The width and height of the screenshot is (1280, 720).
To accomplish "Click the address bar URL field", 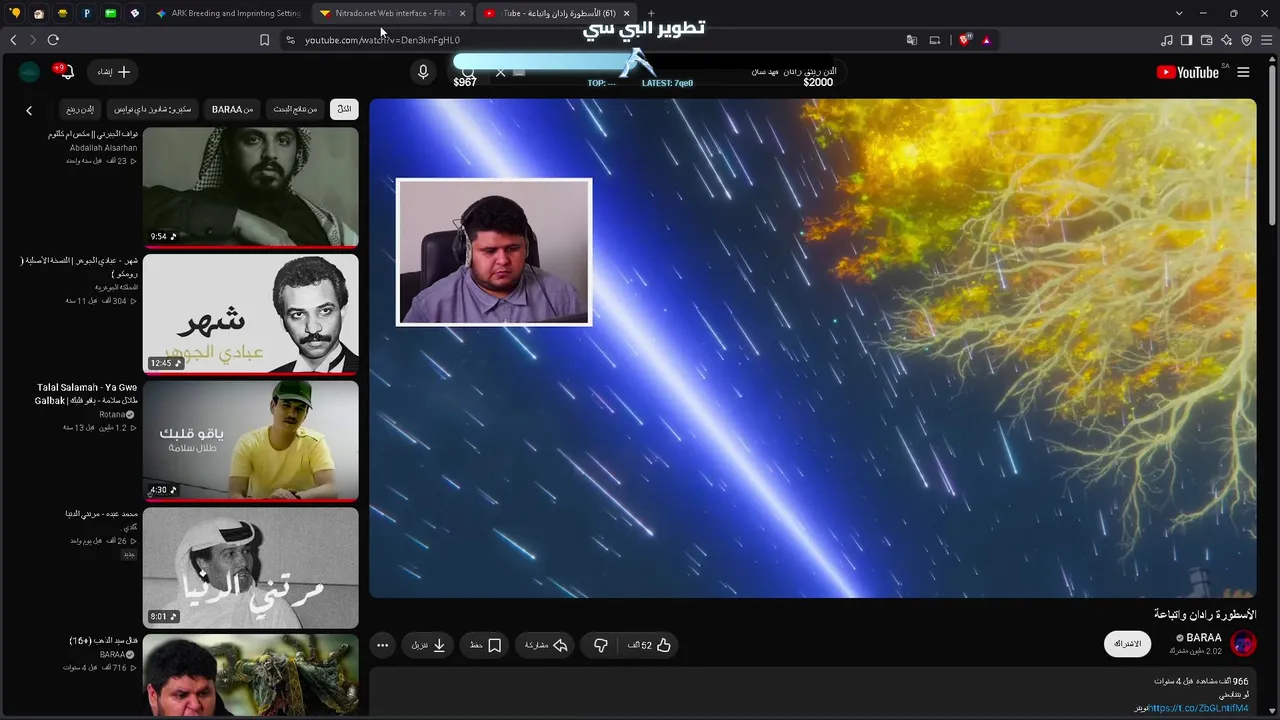I will click(590, 40).
